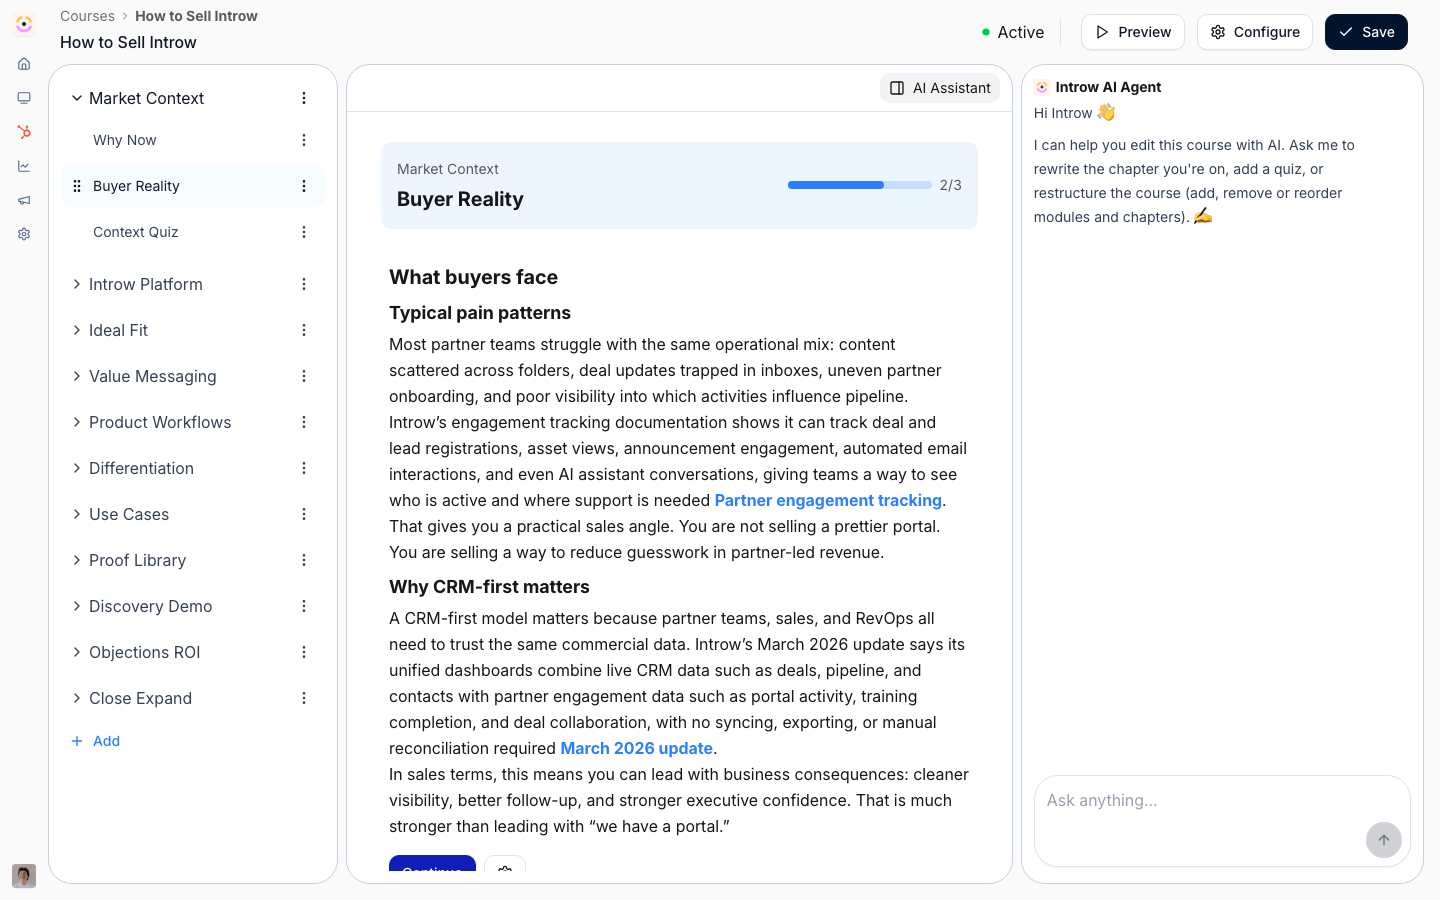Open the options menu for Proof Library

coord(304,560)
